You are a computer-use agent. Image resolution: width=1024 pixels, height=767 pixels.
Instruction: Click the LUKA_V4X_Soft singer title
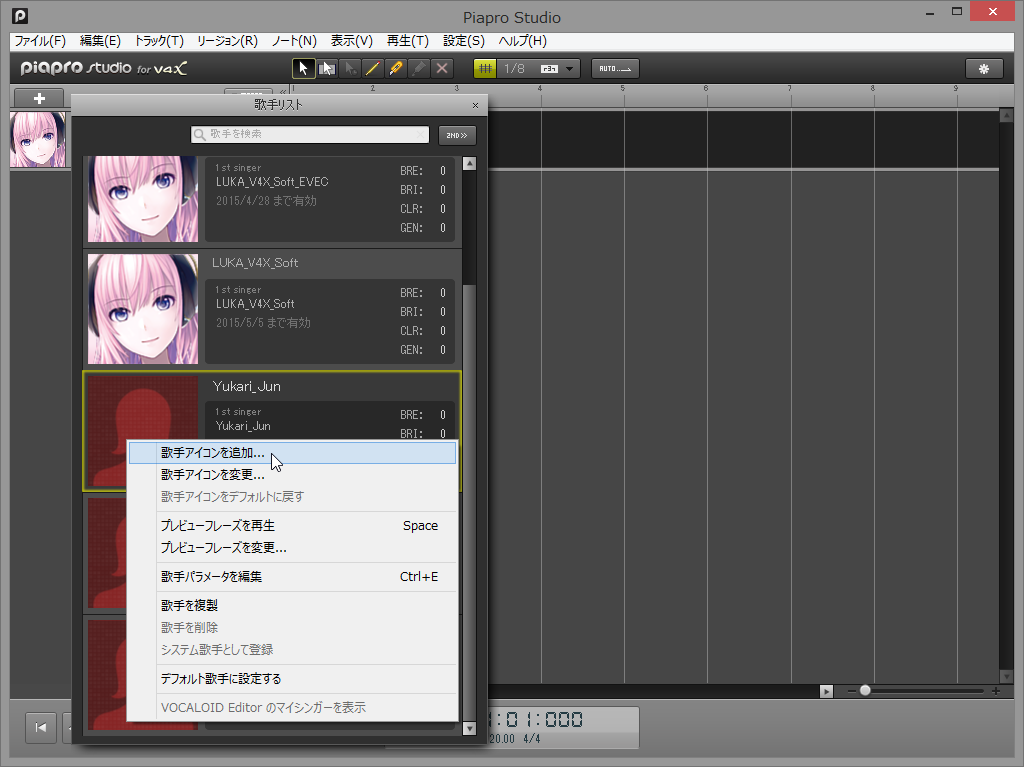tap(255, 263)
